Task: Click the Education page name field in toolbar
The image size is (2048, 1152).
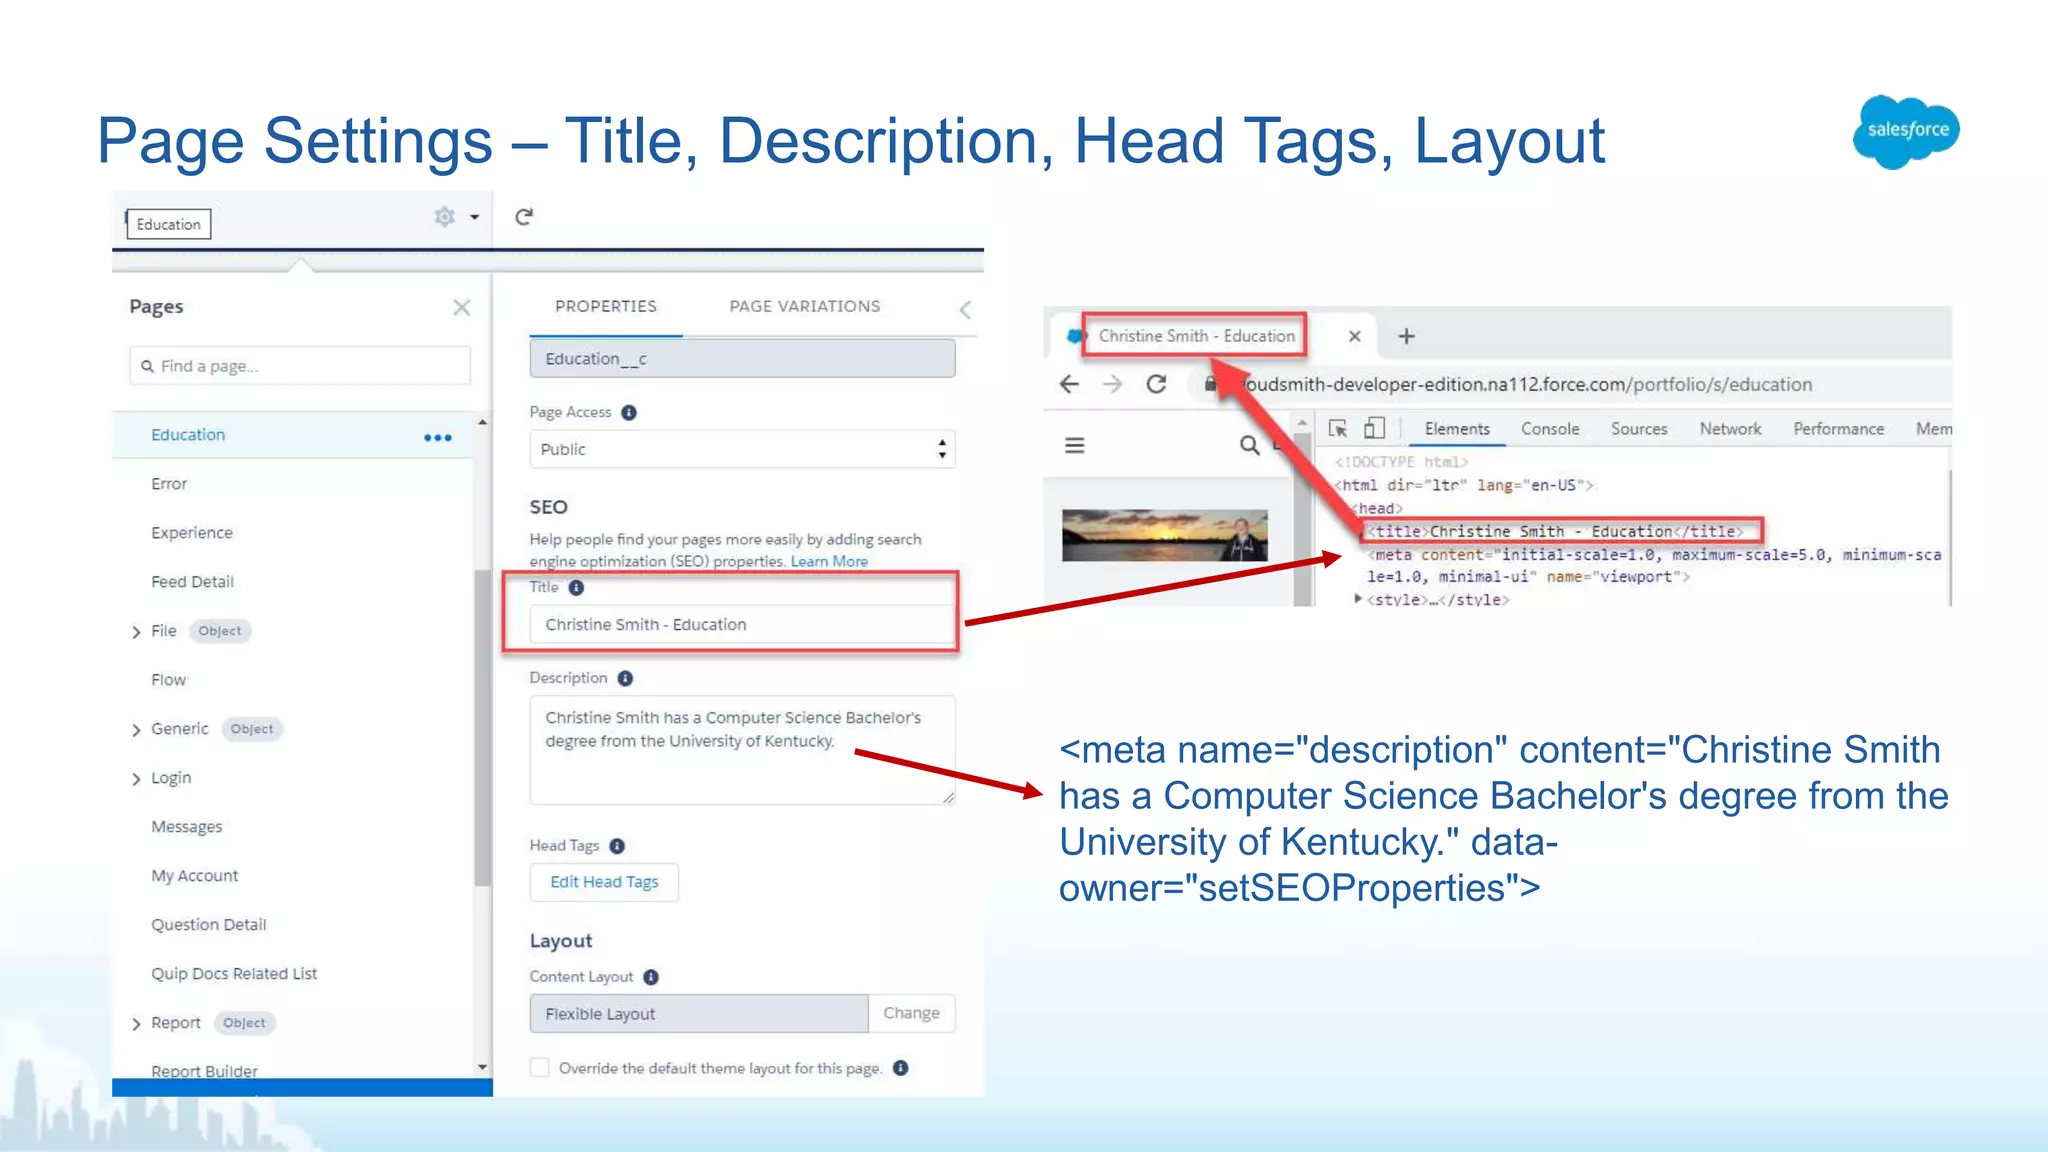Action: tap(169, 224)
